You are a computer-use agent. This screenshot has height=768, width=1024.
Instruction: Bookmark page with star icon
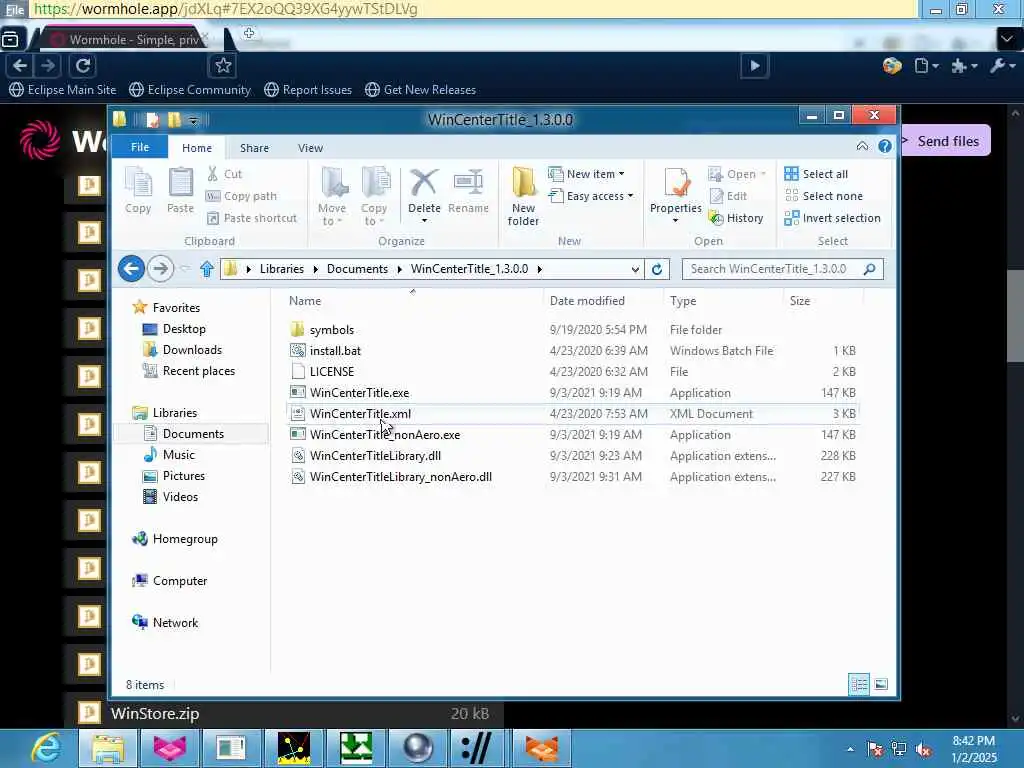pyautogui.click(x=223, y=65)
